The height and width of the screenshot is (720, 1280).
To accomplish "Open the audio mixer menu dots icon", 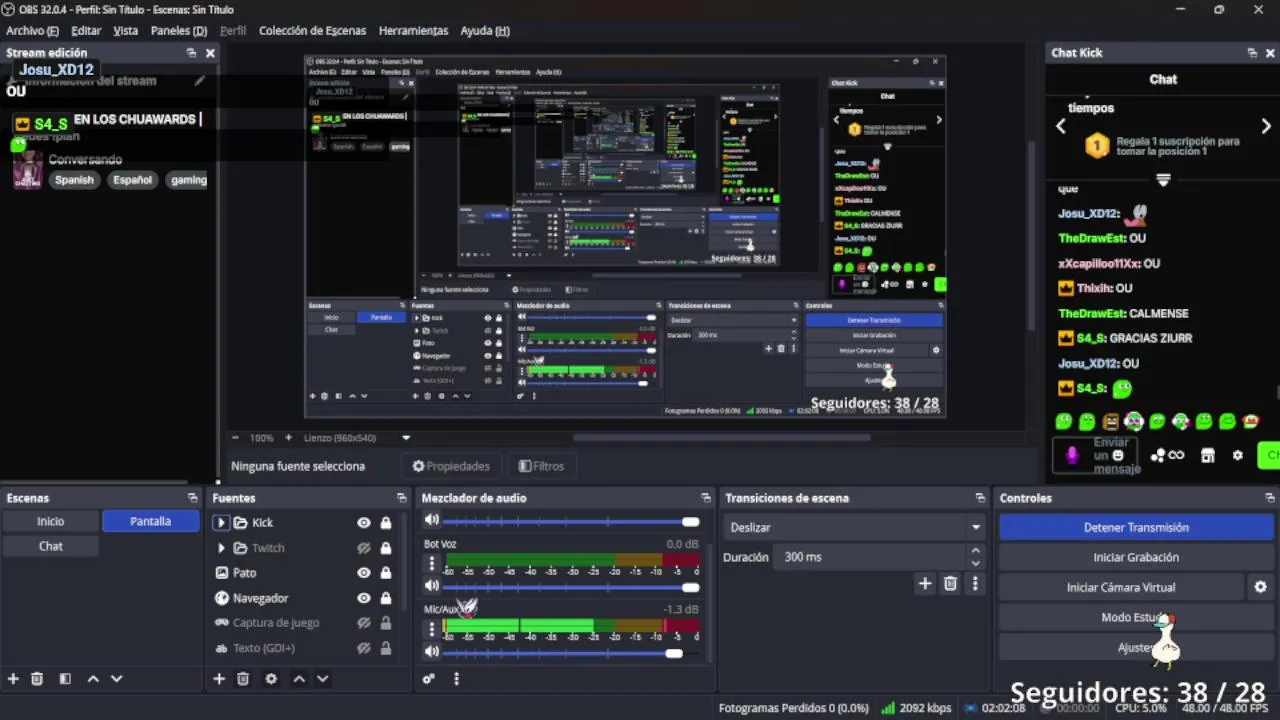I will (x=456, y=679).
